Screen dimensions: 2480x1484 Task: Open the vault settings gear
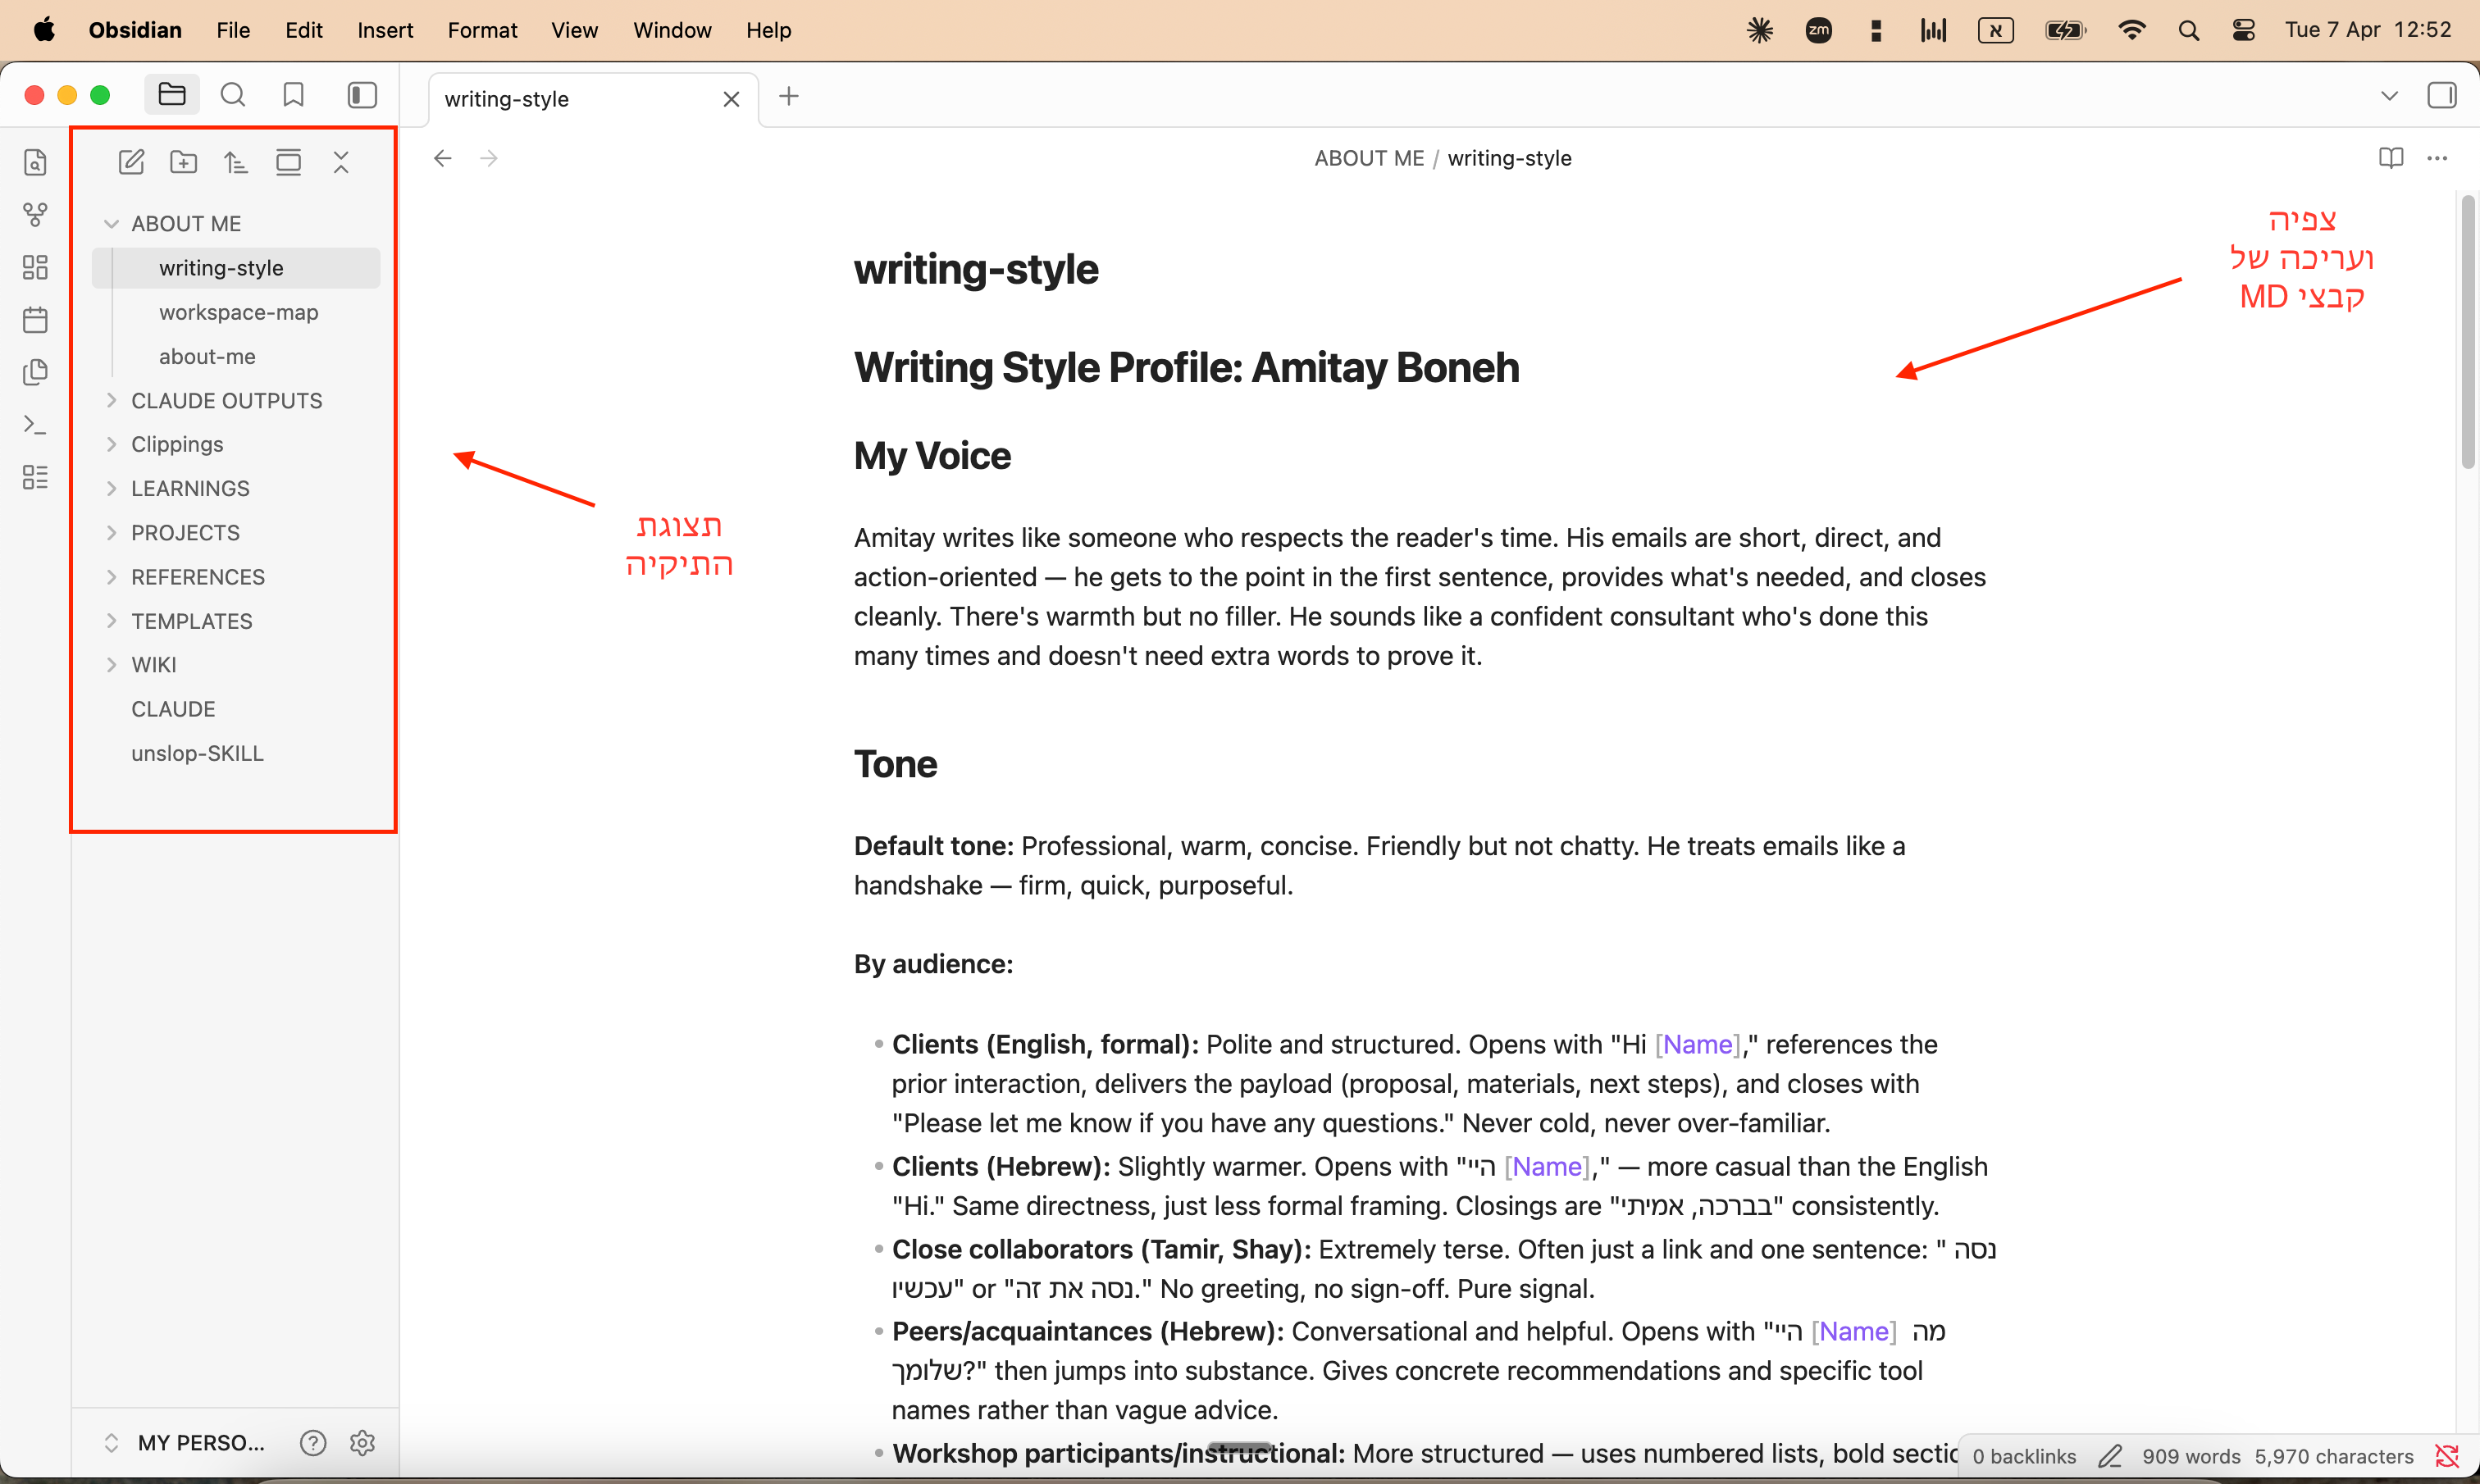(x=362, y=1442)
